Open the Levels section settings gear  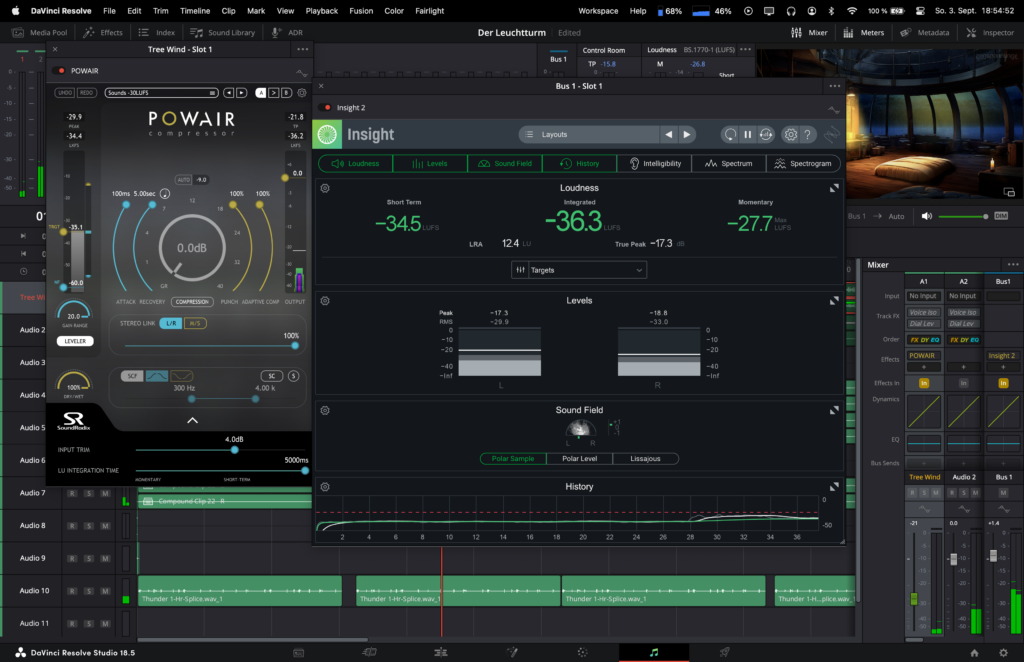pos(325,301)
